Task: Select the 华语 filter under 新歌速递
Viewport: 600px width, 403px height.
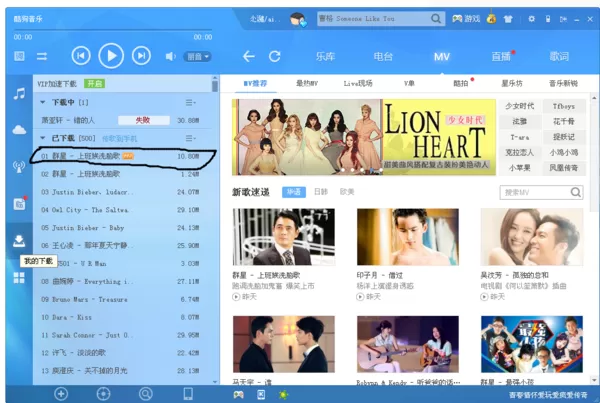Action: coord(293,192)
